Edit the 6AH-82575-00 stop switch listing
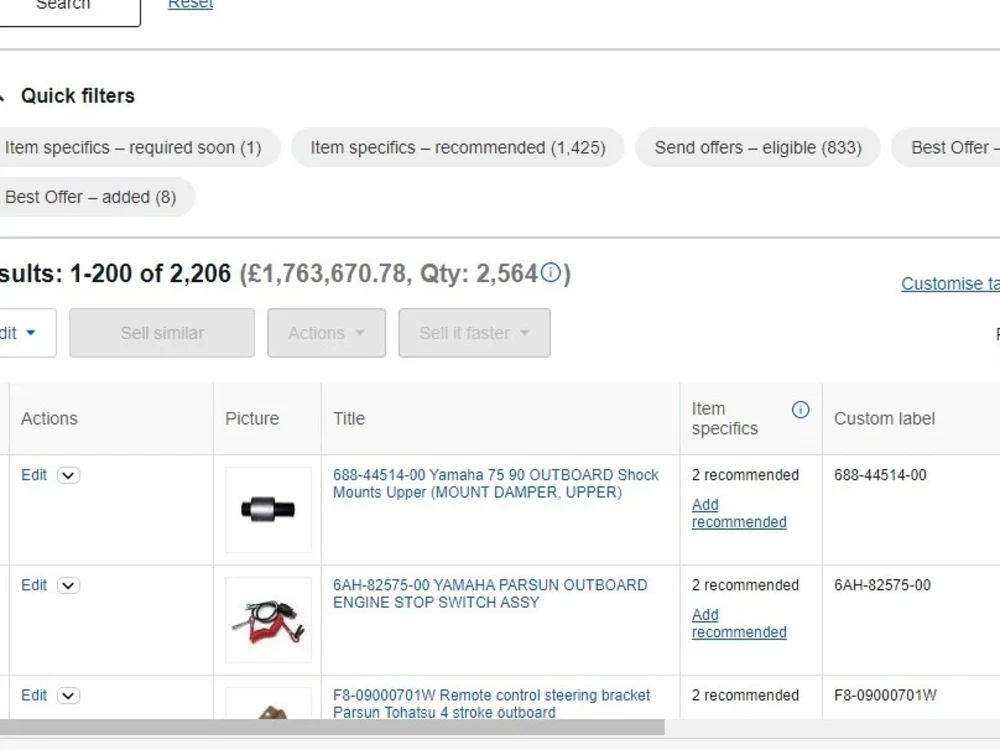This screenshot has height=750, width=1000. point(34,585)
